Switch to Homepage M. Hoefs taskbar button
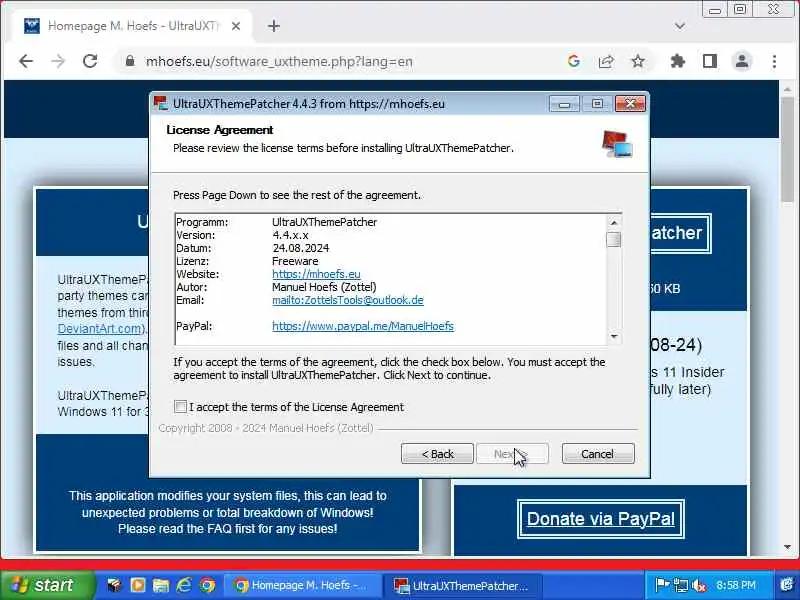 pos(303,586)
